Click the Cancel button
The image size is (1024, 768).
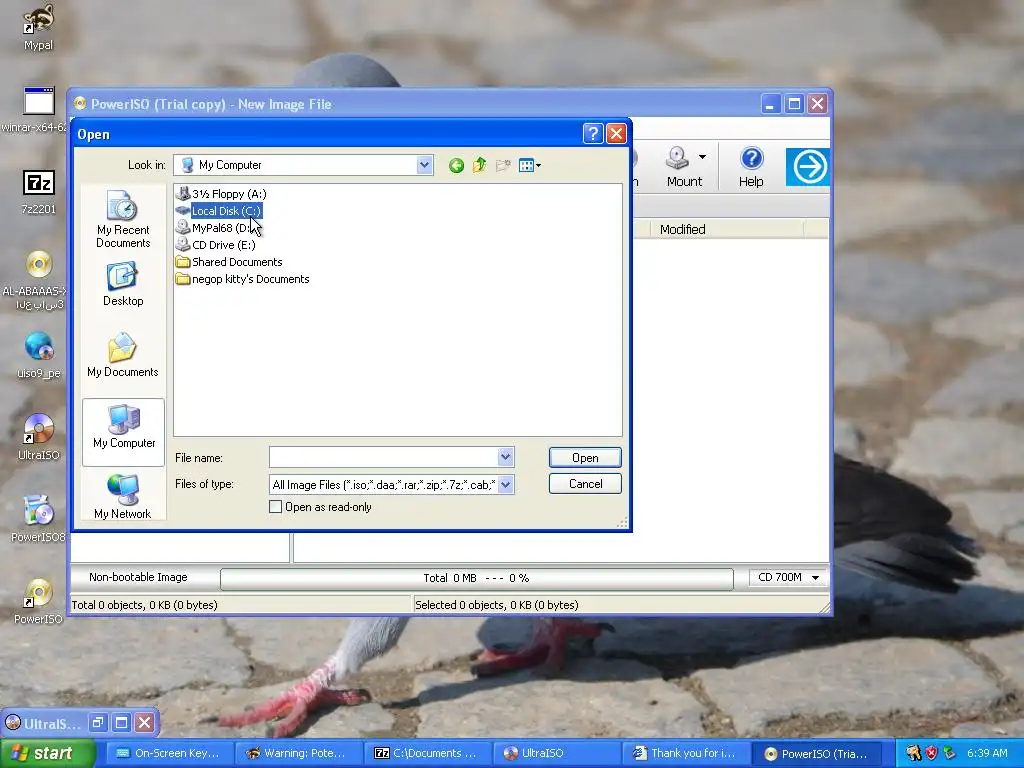pyautogui.click(x=585, y=484)
